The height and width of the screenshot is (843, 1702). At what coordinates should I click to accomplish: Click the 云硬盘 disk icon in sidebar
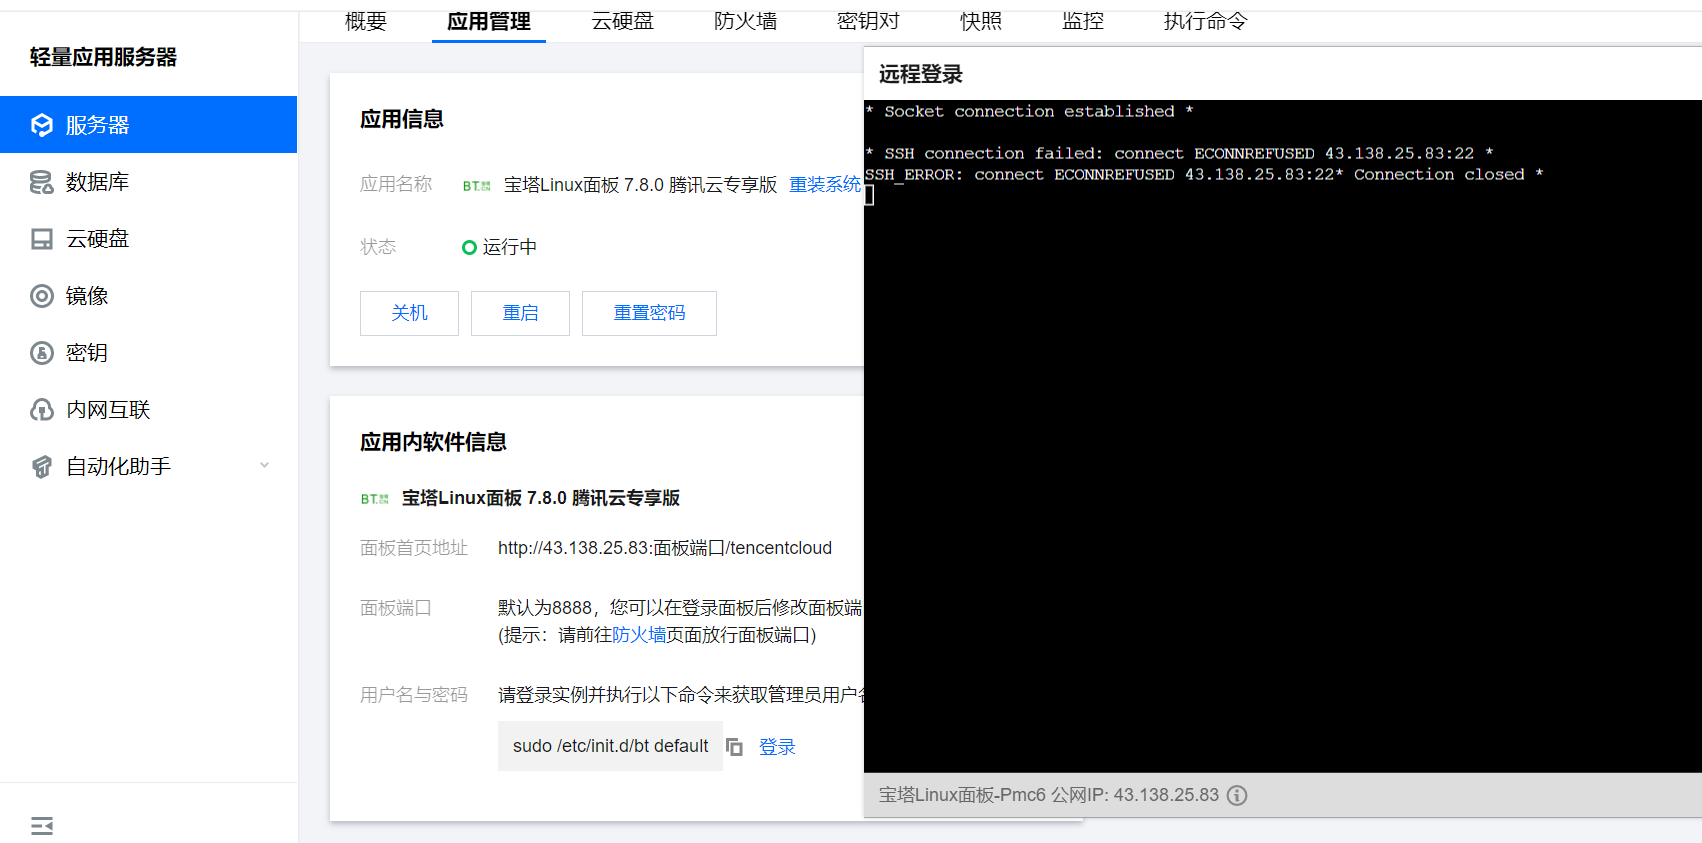[x=41, y=239]
